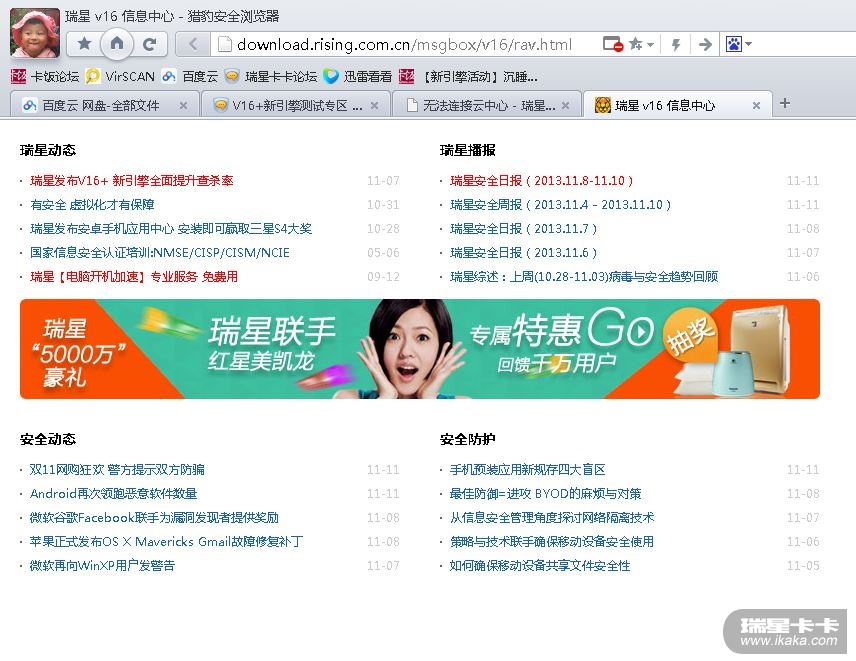Open 手机预装应用新规存四大盲区 article

tap(528, 469)
